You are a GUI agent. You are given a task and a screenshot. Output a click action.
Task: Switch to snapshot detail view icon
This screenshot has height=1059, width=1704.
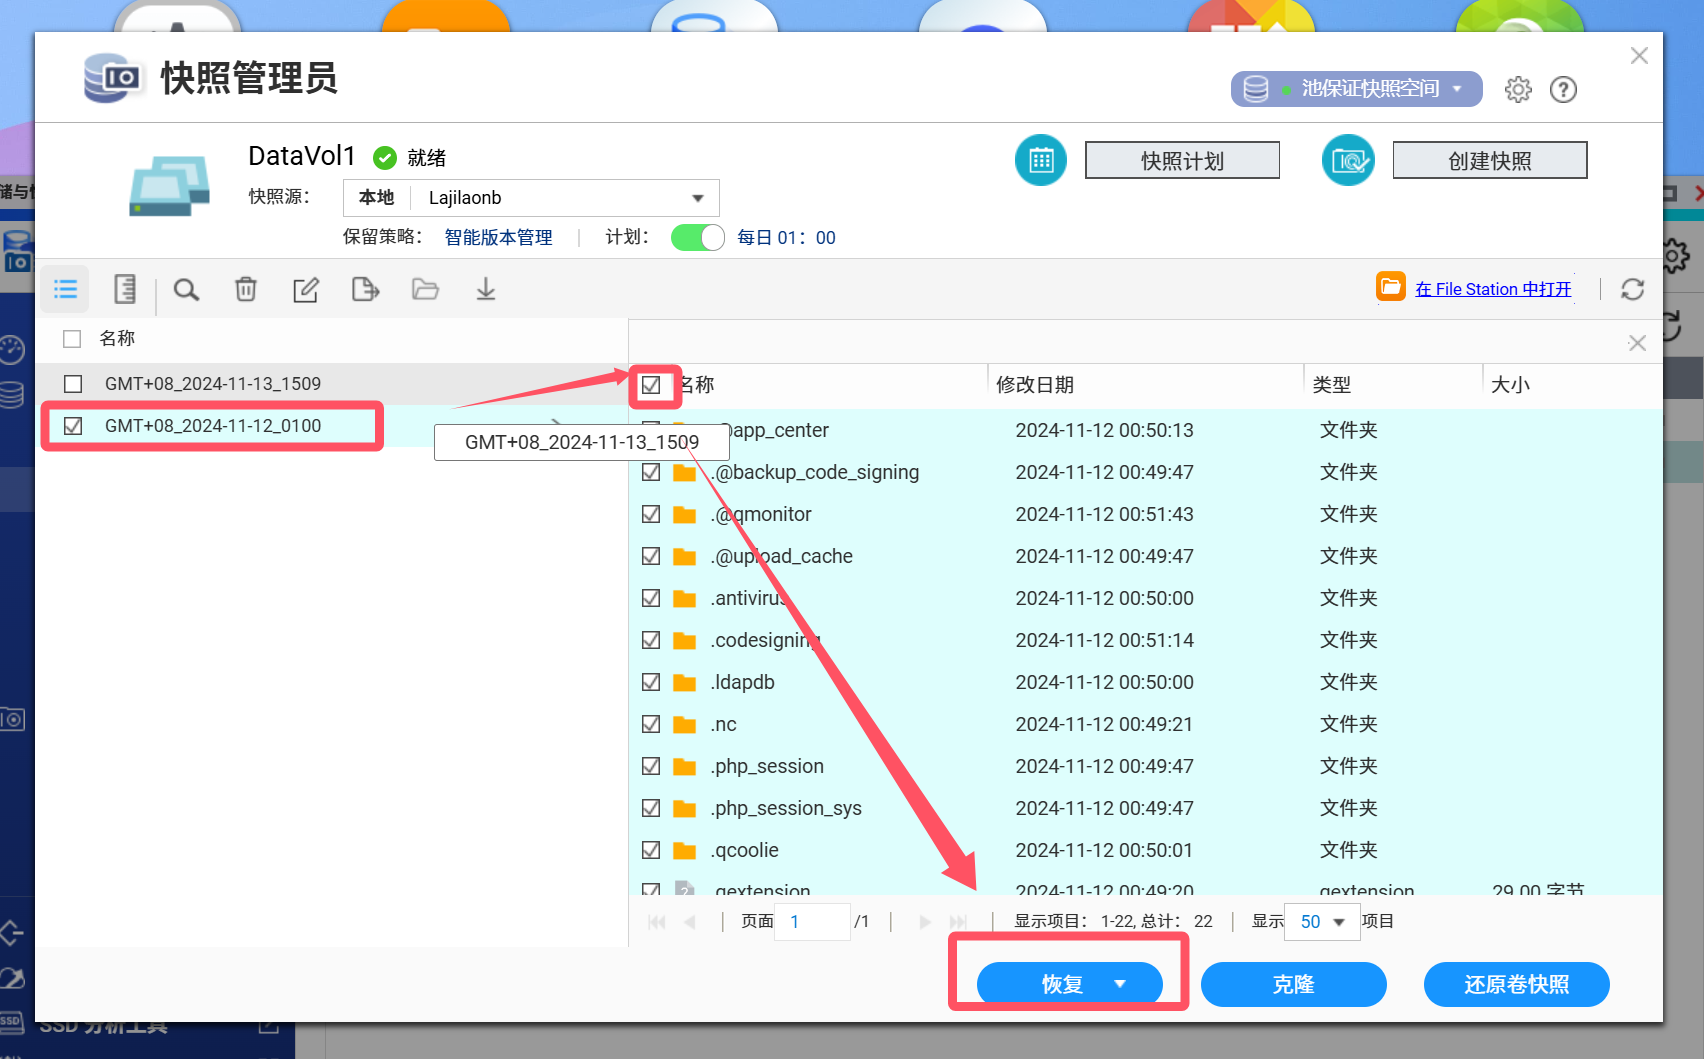[x=125, y=289]
